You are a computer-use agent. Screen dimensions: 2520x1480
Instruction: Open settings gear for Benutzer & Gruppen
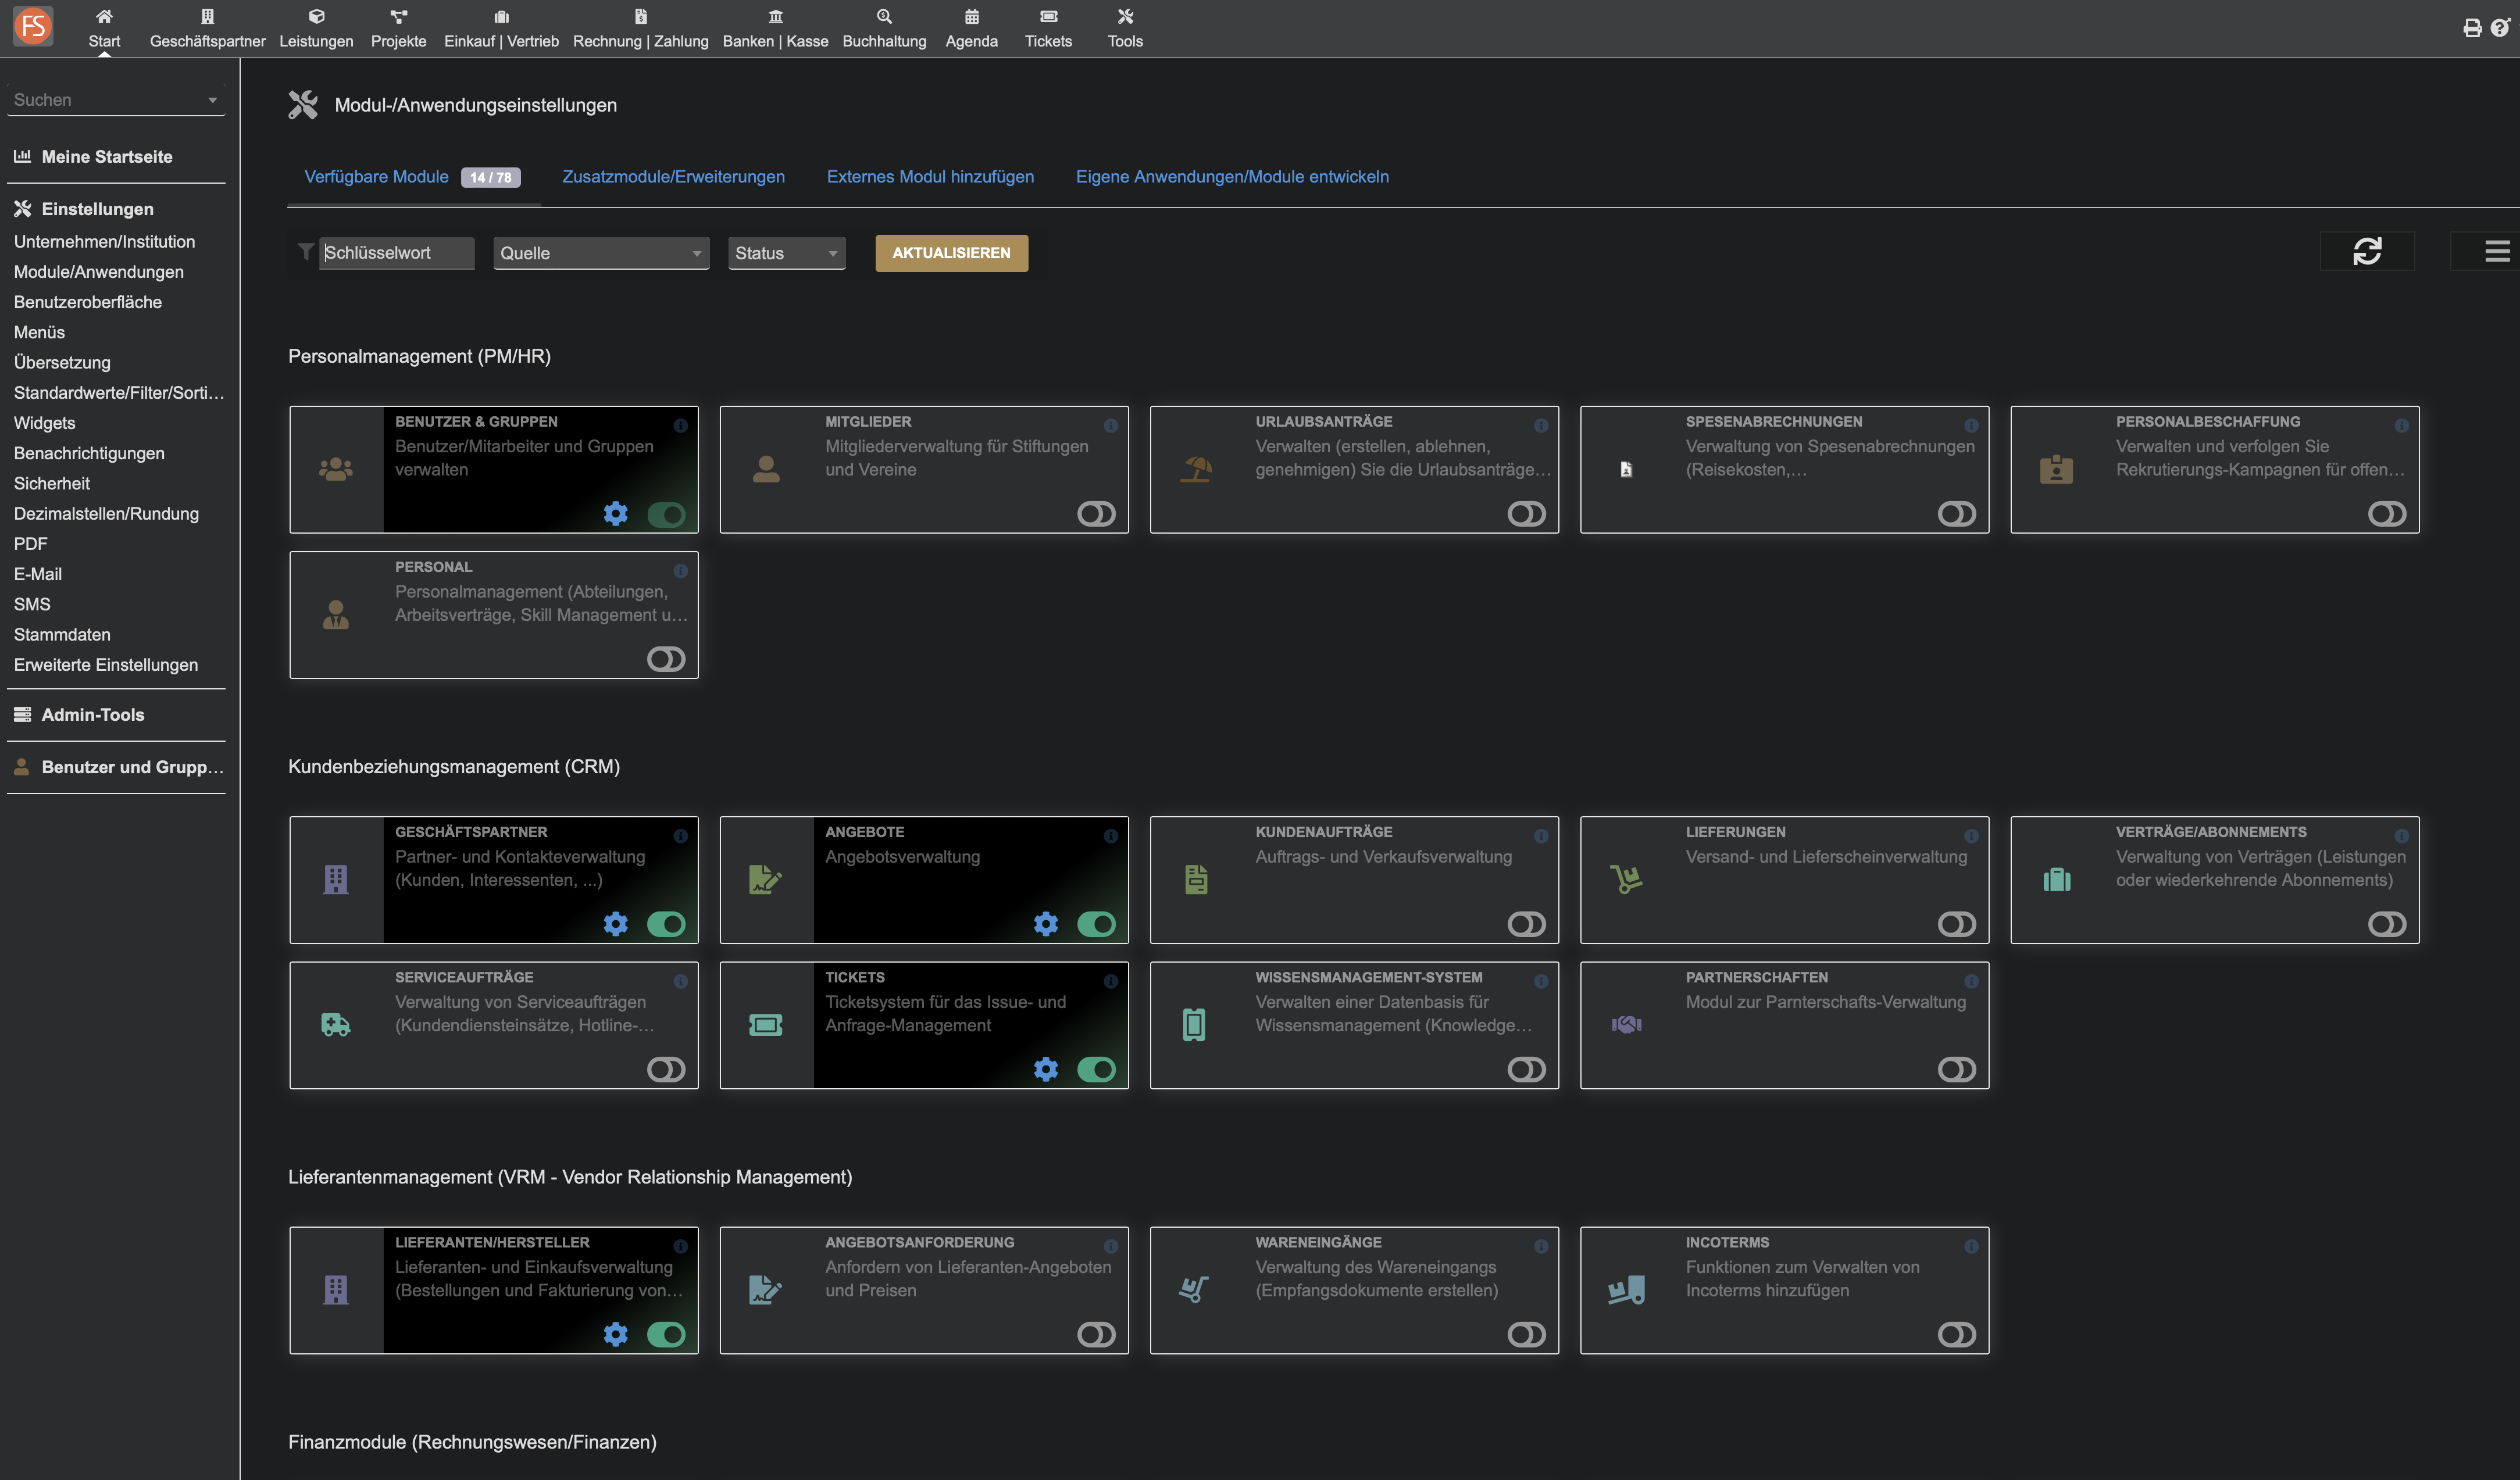[616, 513]
